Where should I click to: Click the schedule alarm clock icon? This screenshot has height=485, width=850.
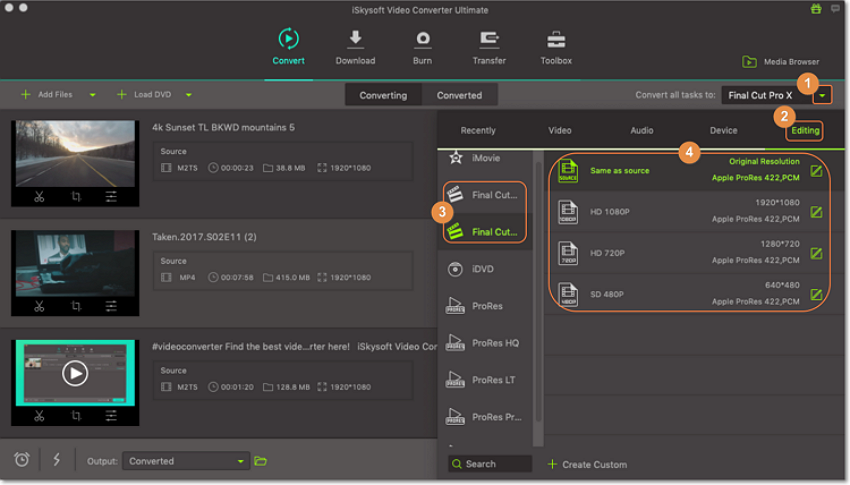coord(22,460)
